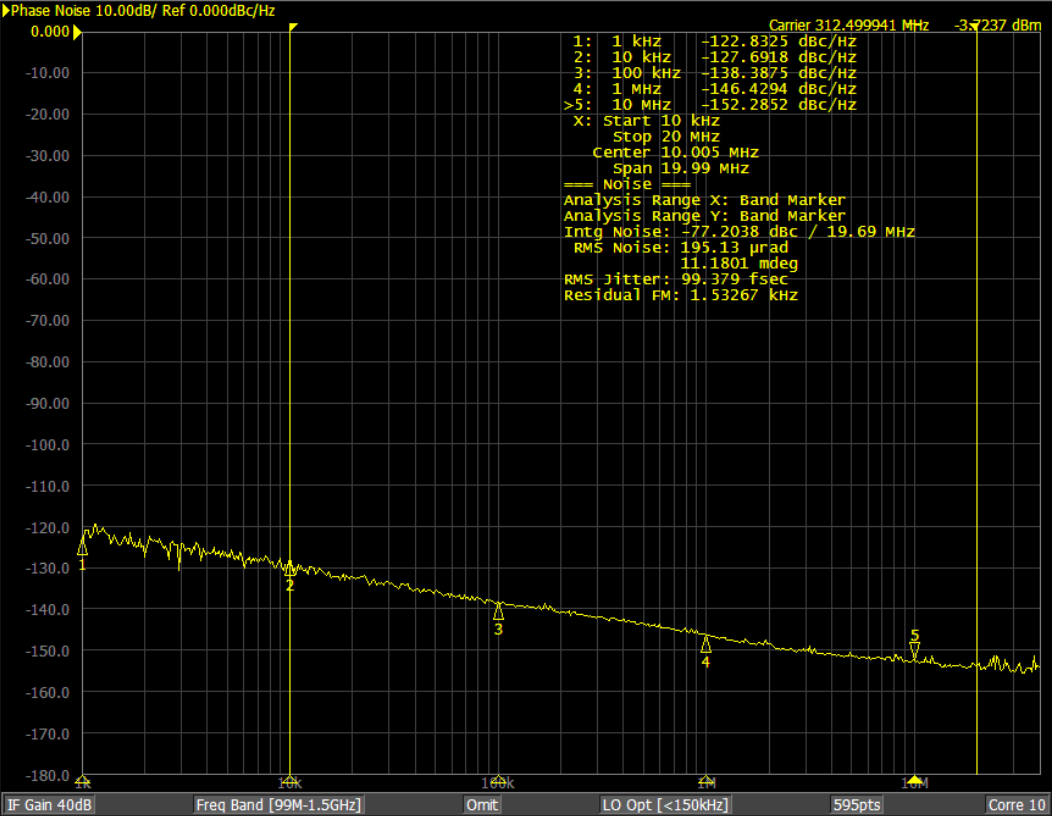Click the Corre 10 correlation field
The height and width of the screenshot is (816, 1052).
1016,805
